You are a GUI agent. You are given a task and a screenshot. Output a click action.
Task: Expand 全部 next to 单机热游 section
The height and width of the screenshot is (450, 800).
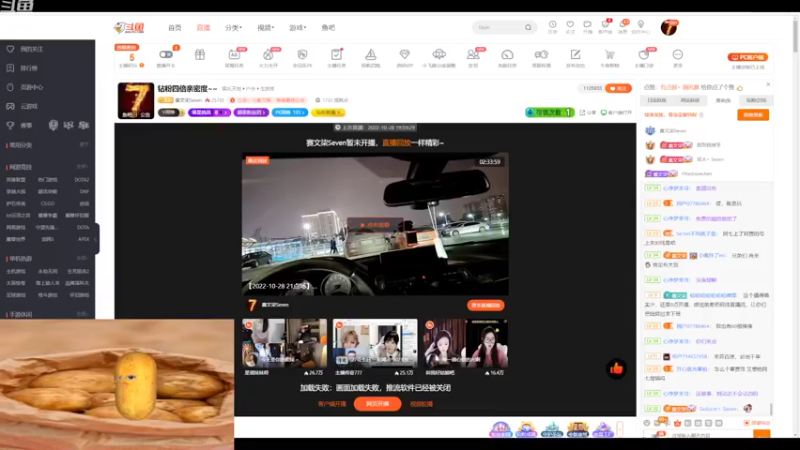pos(82,259)
